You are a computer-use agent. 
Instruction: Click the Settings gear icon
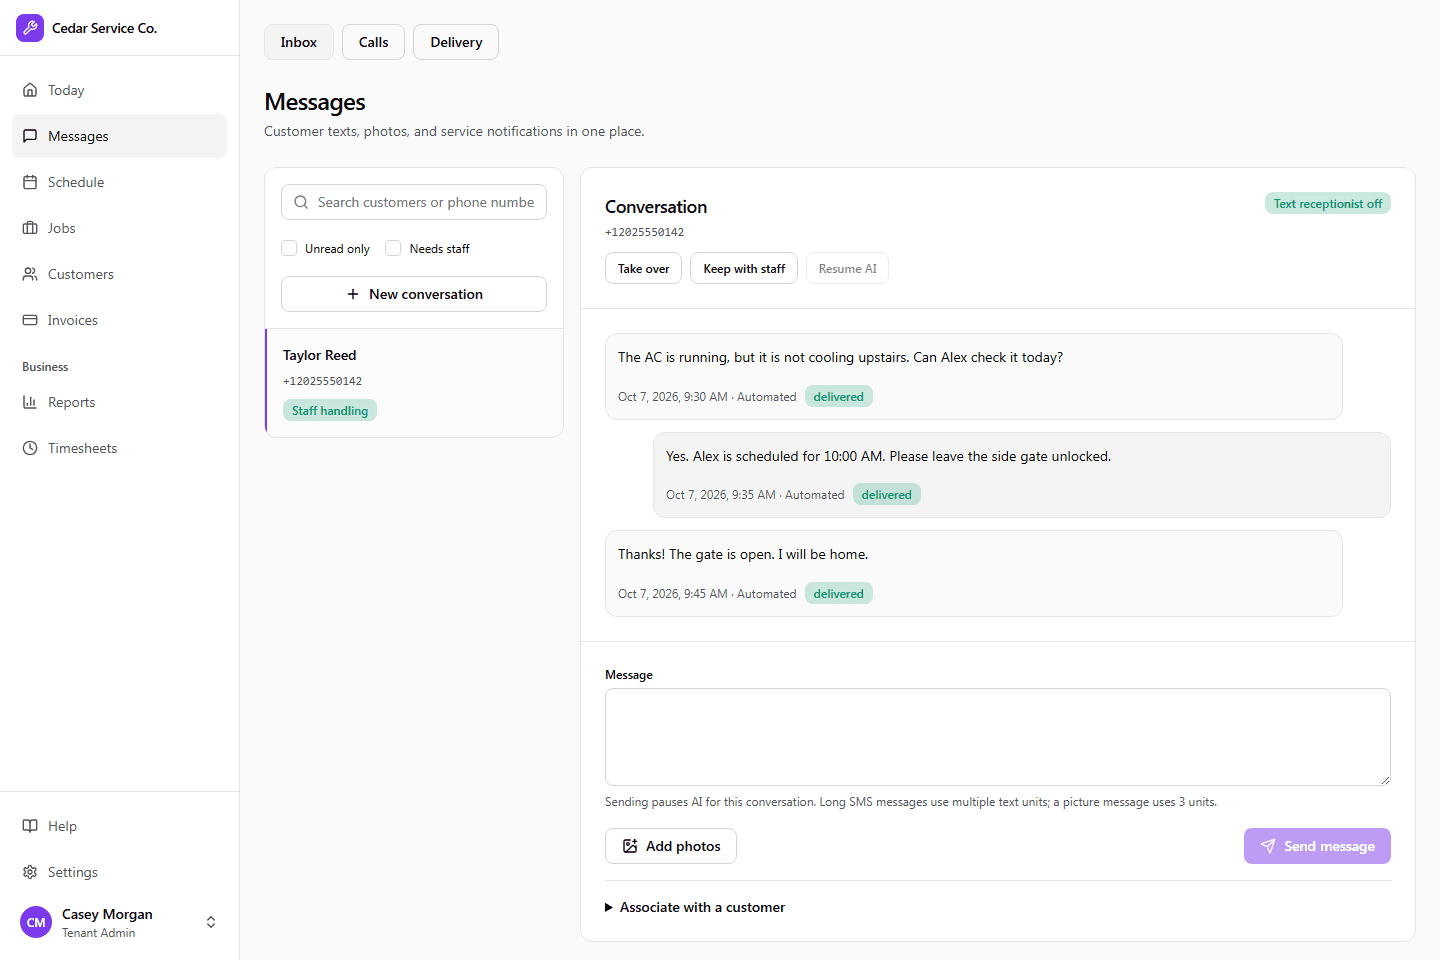click(30, 872)
